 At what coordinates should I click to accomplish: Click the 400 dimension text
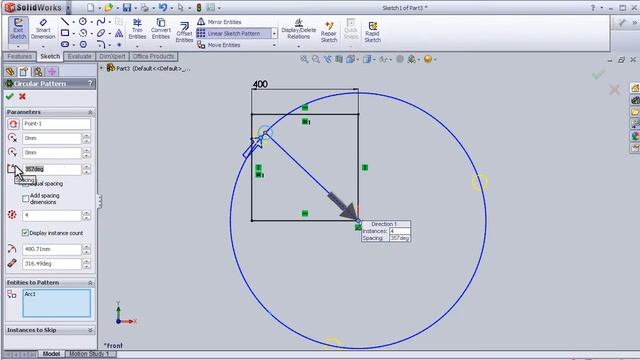(260, 84)
